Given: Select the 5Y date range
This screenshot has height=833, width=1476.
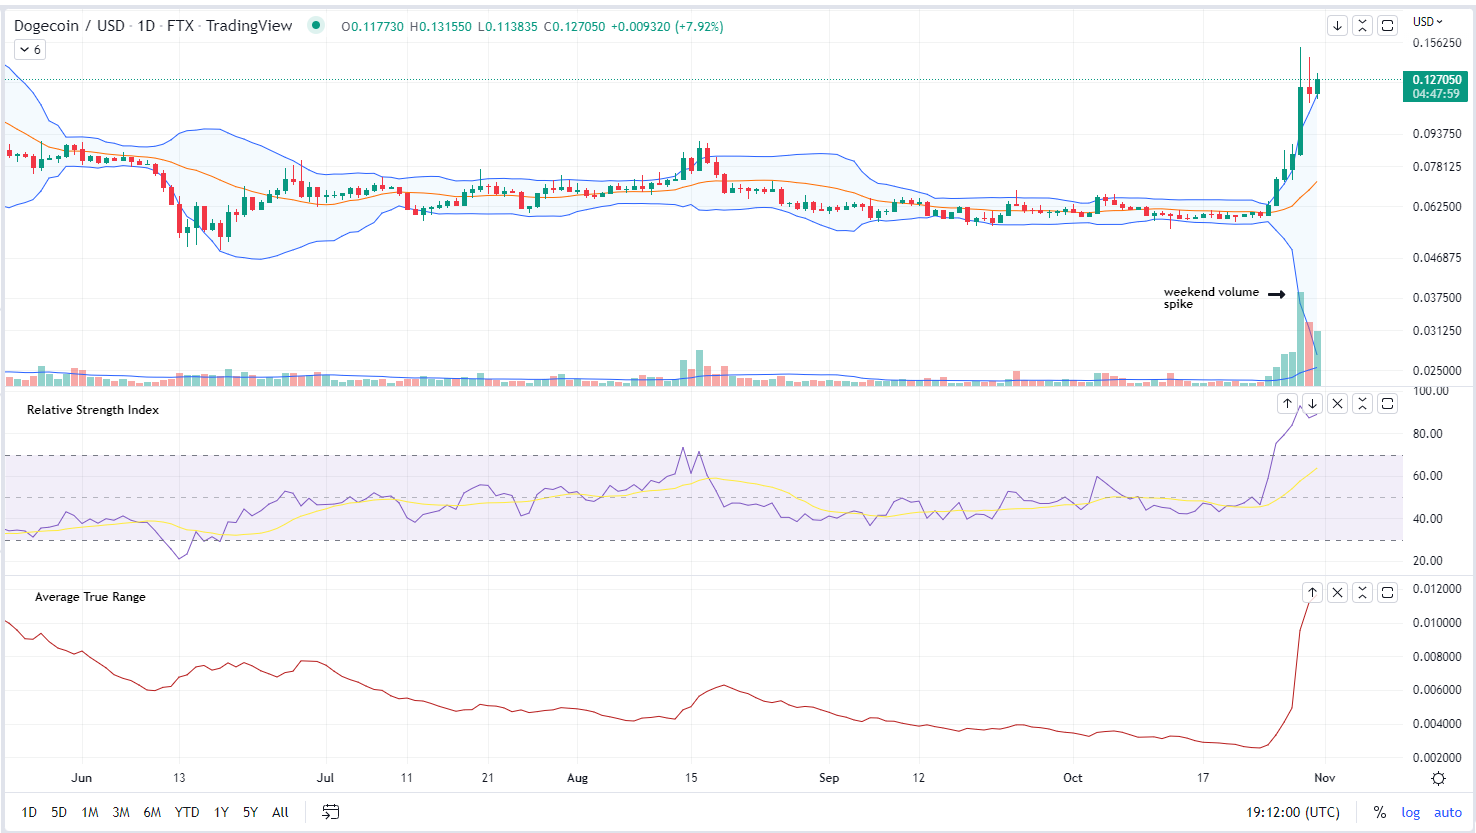Looking at the screenshot, I should (x=250, y=812).
